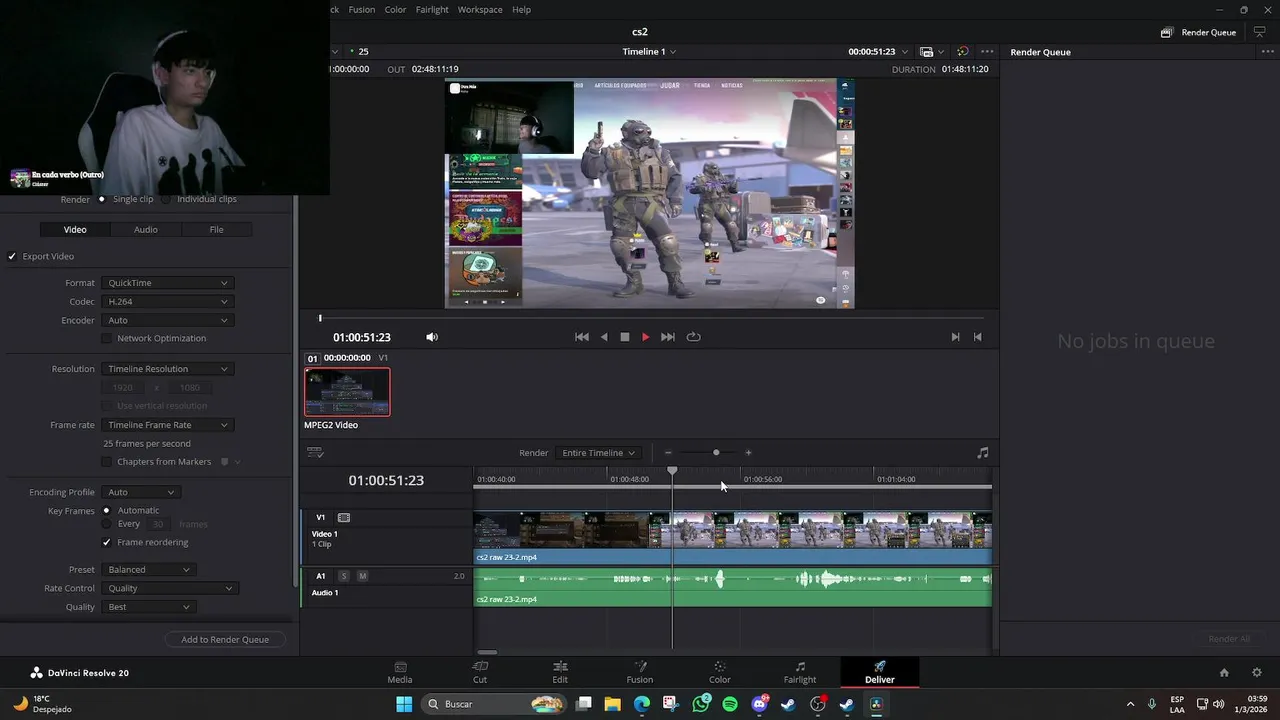The height and width of the screenshot is (720, 1280).
Task: Open Render range Entire Timeline dropdown
Action: tap(598, 453)
